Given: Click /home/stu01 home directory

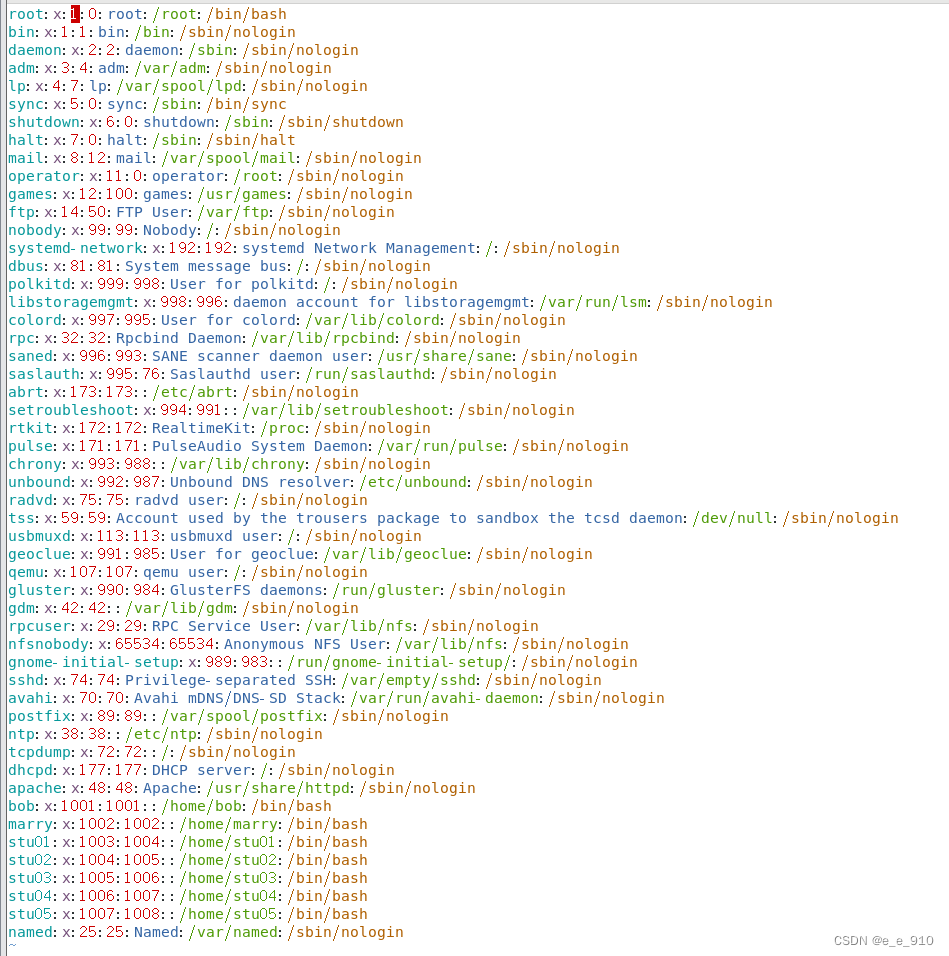Looking at the screenshot, I should click(x=229, y=841).
